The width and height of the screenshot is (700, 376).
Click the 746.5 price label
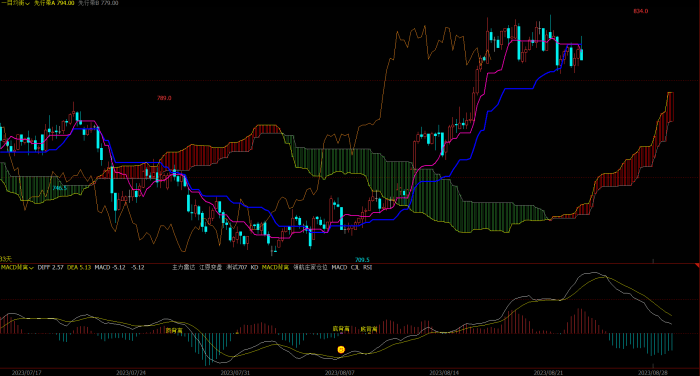pyautogui.click(x=60, y=188)
